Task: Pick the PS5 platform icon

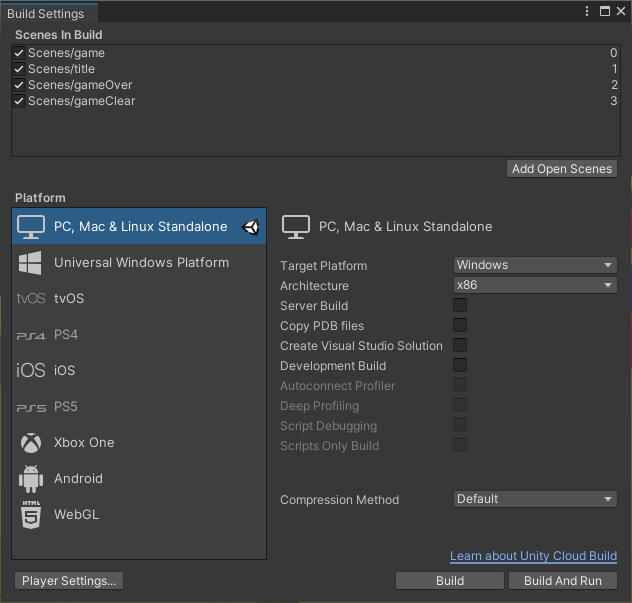Action: click(x=31, y=407)
